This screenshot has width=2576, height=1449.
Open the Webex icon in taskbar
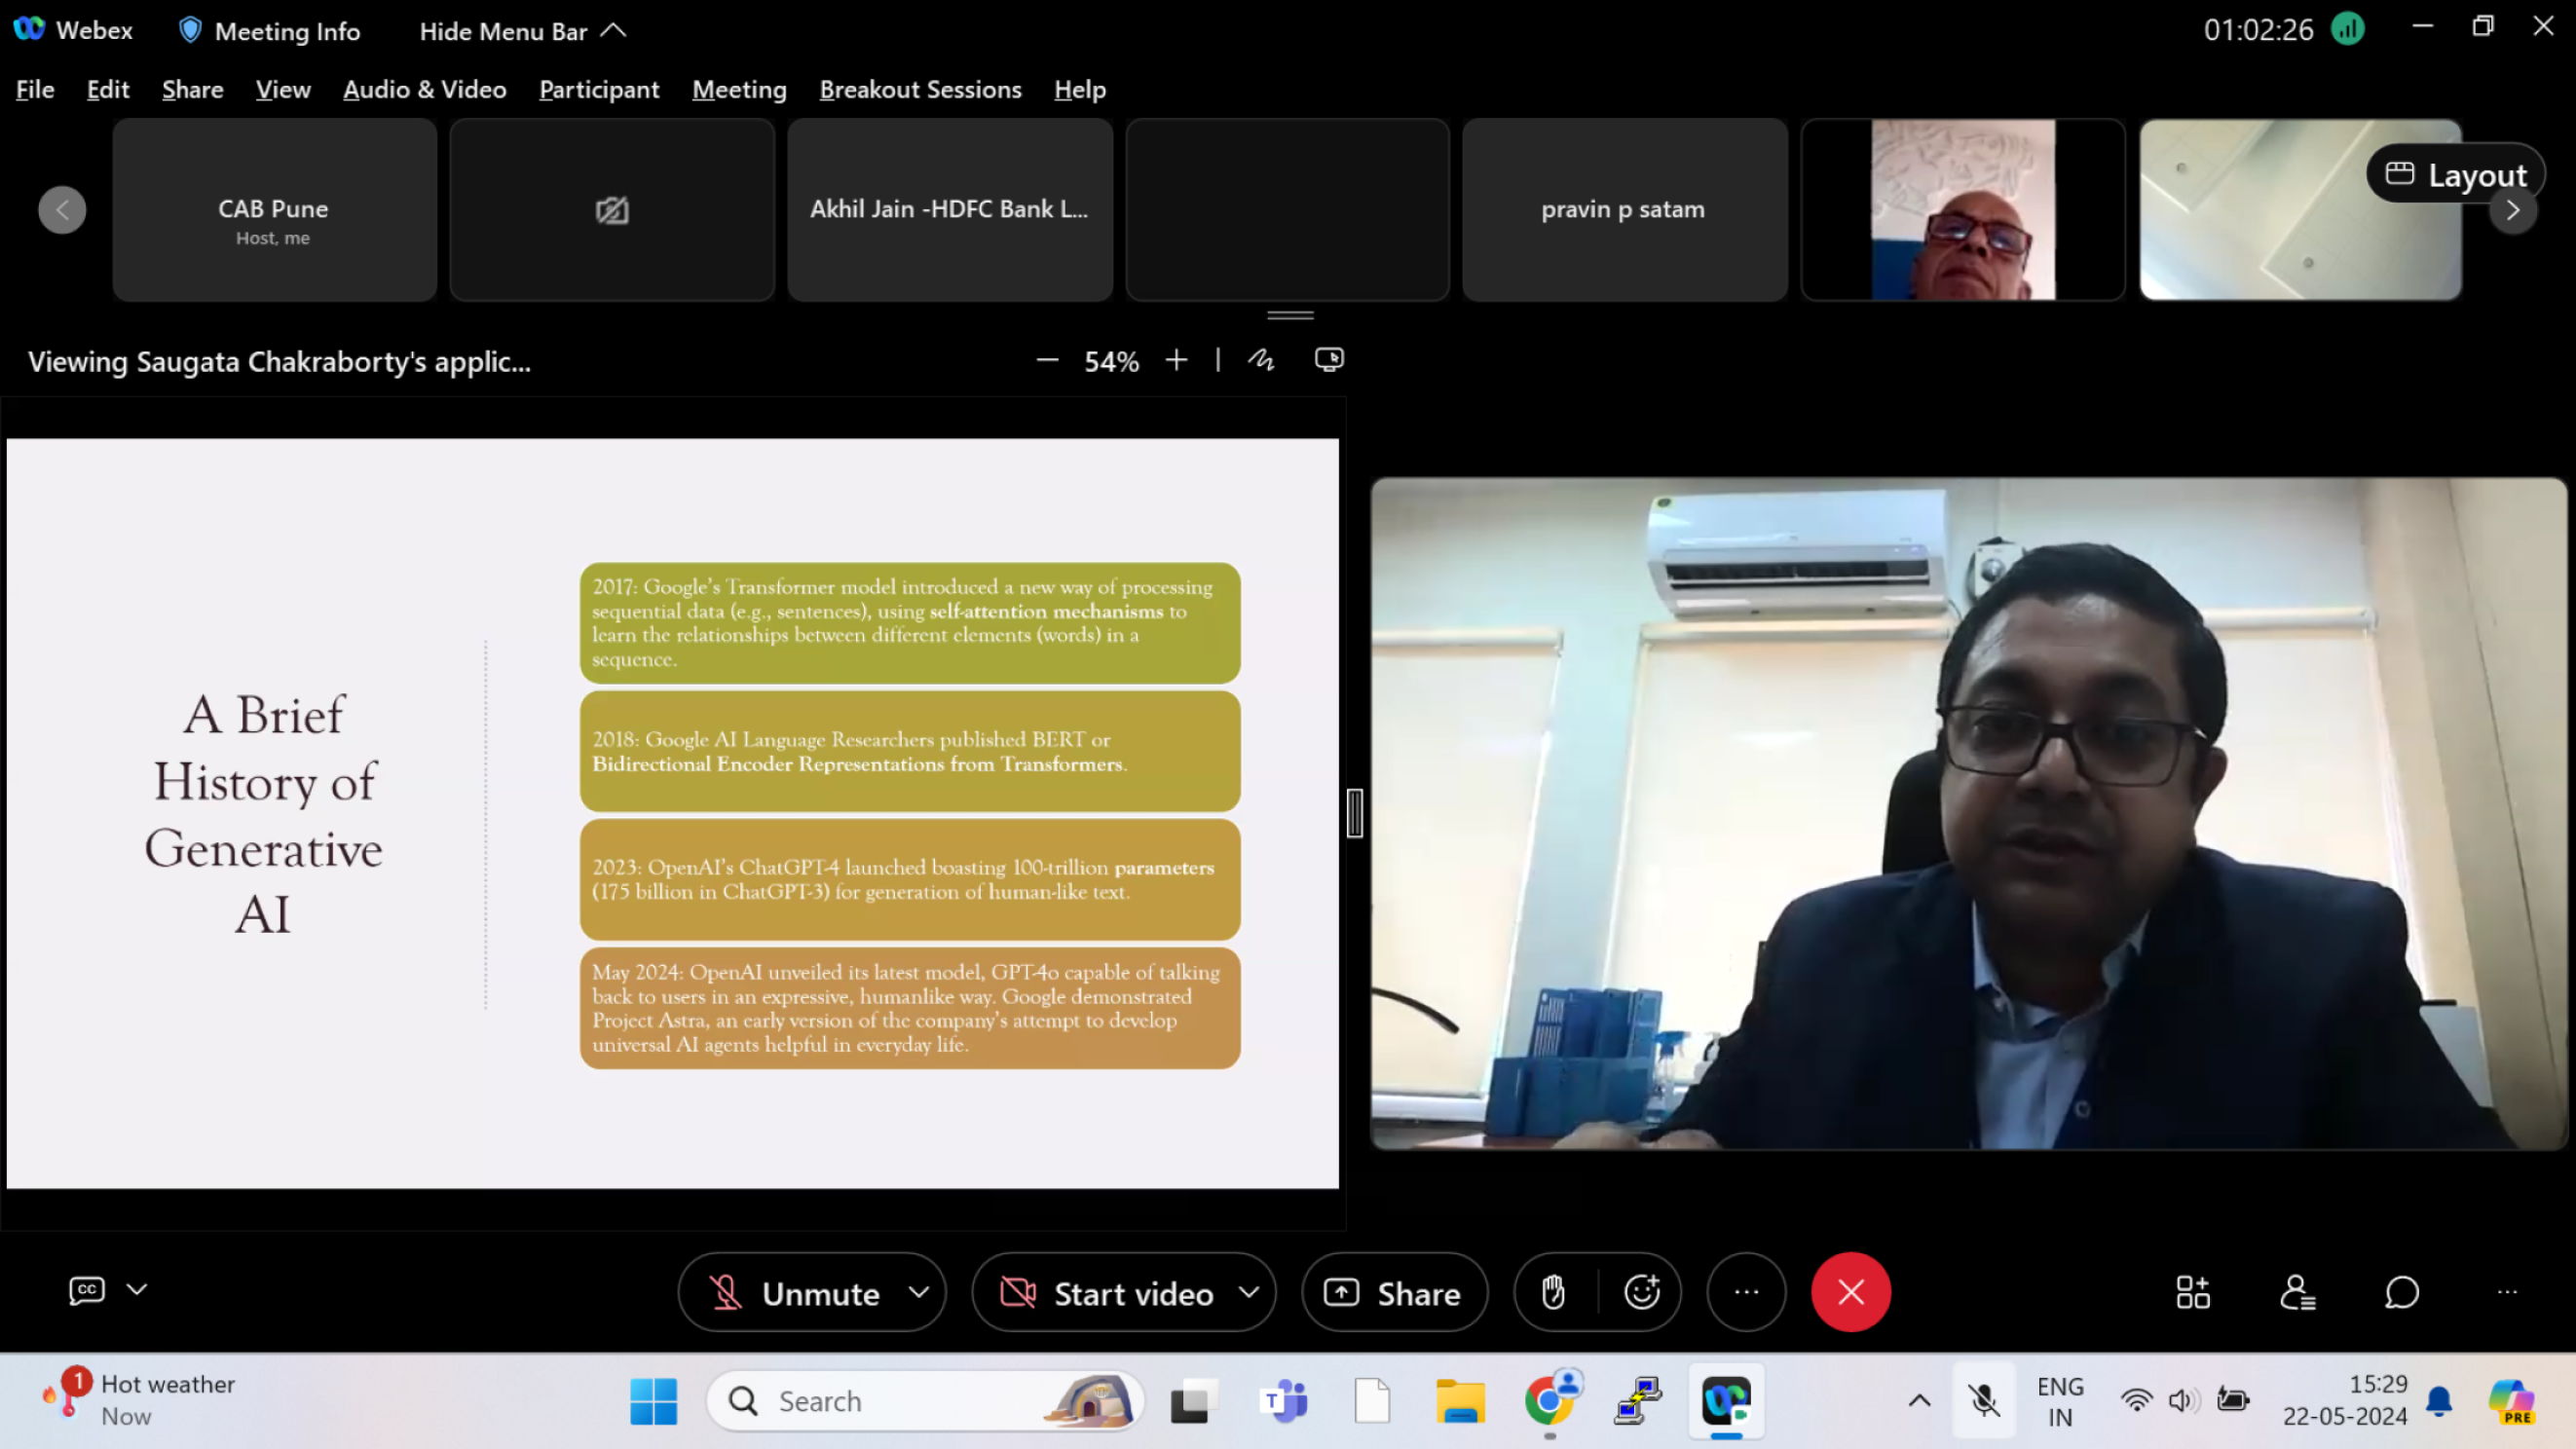click(x=1726, y=1401)
